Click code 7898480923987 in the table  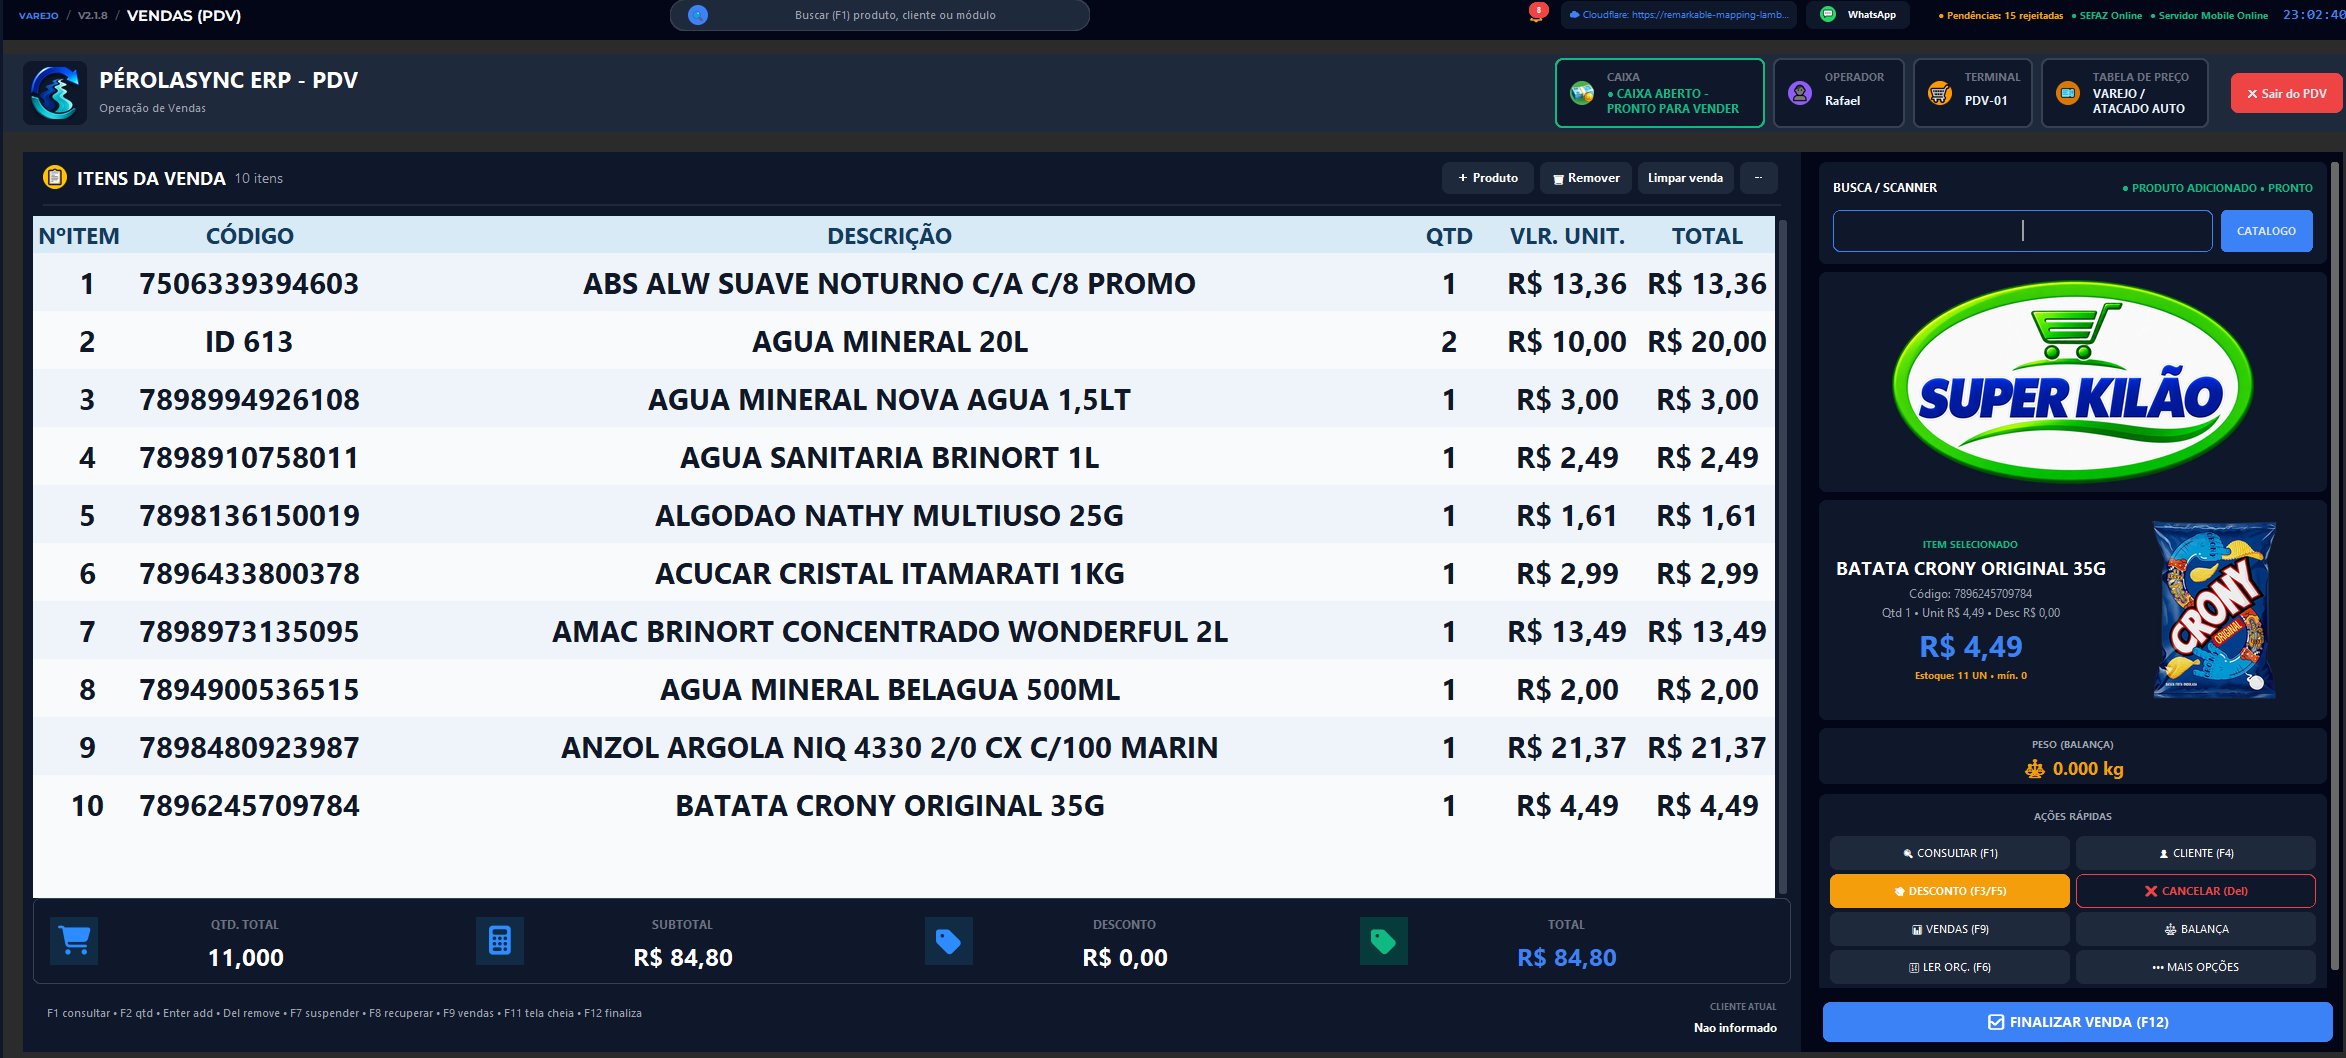click(x=249, y=747)
